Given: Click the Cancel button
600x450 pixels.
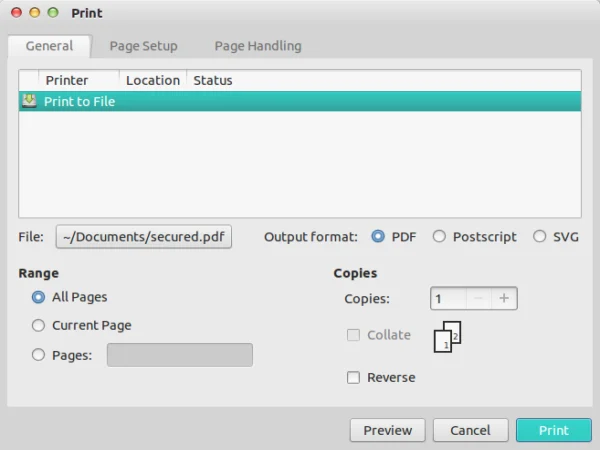Looking at the screenshot, I should click(x=470, y=430).
